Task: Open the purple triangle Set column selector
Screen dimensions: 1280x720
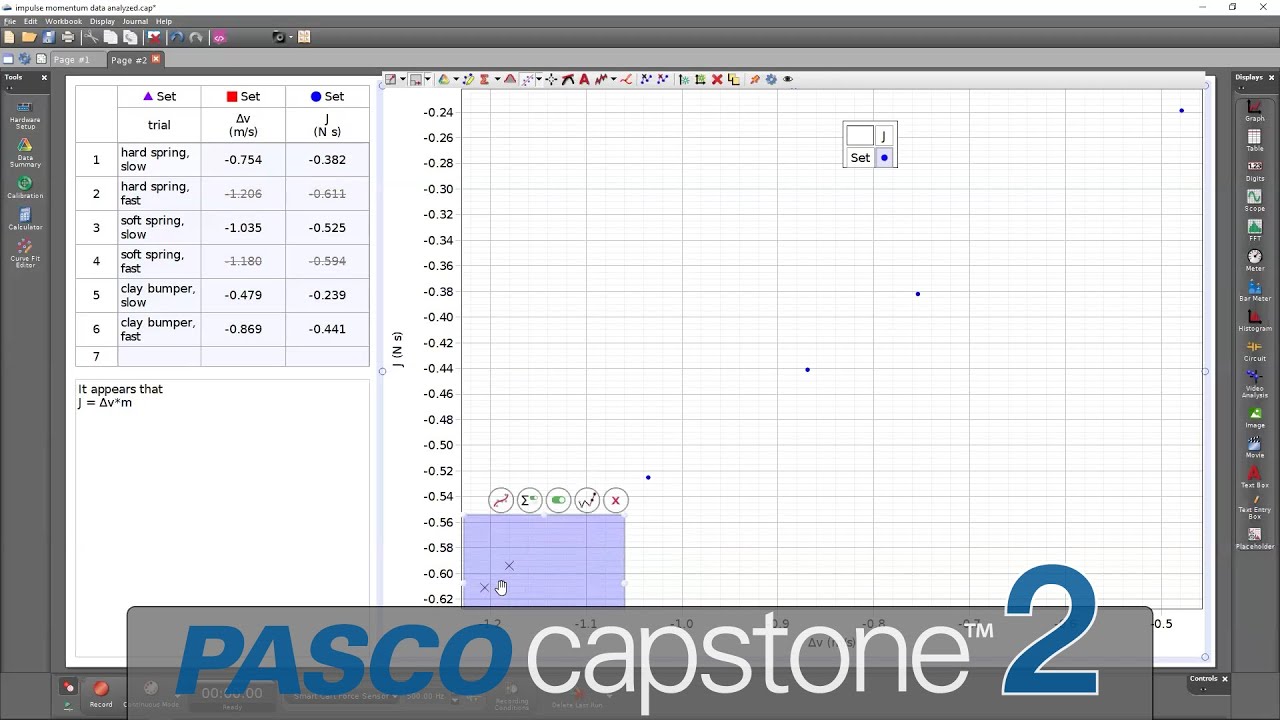Action: click(x=159, y=97)
